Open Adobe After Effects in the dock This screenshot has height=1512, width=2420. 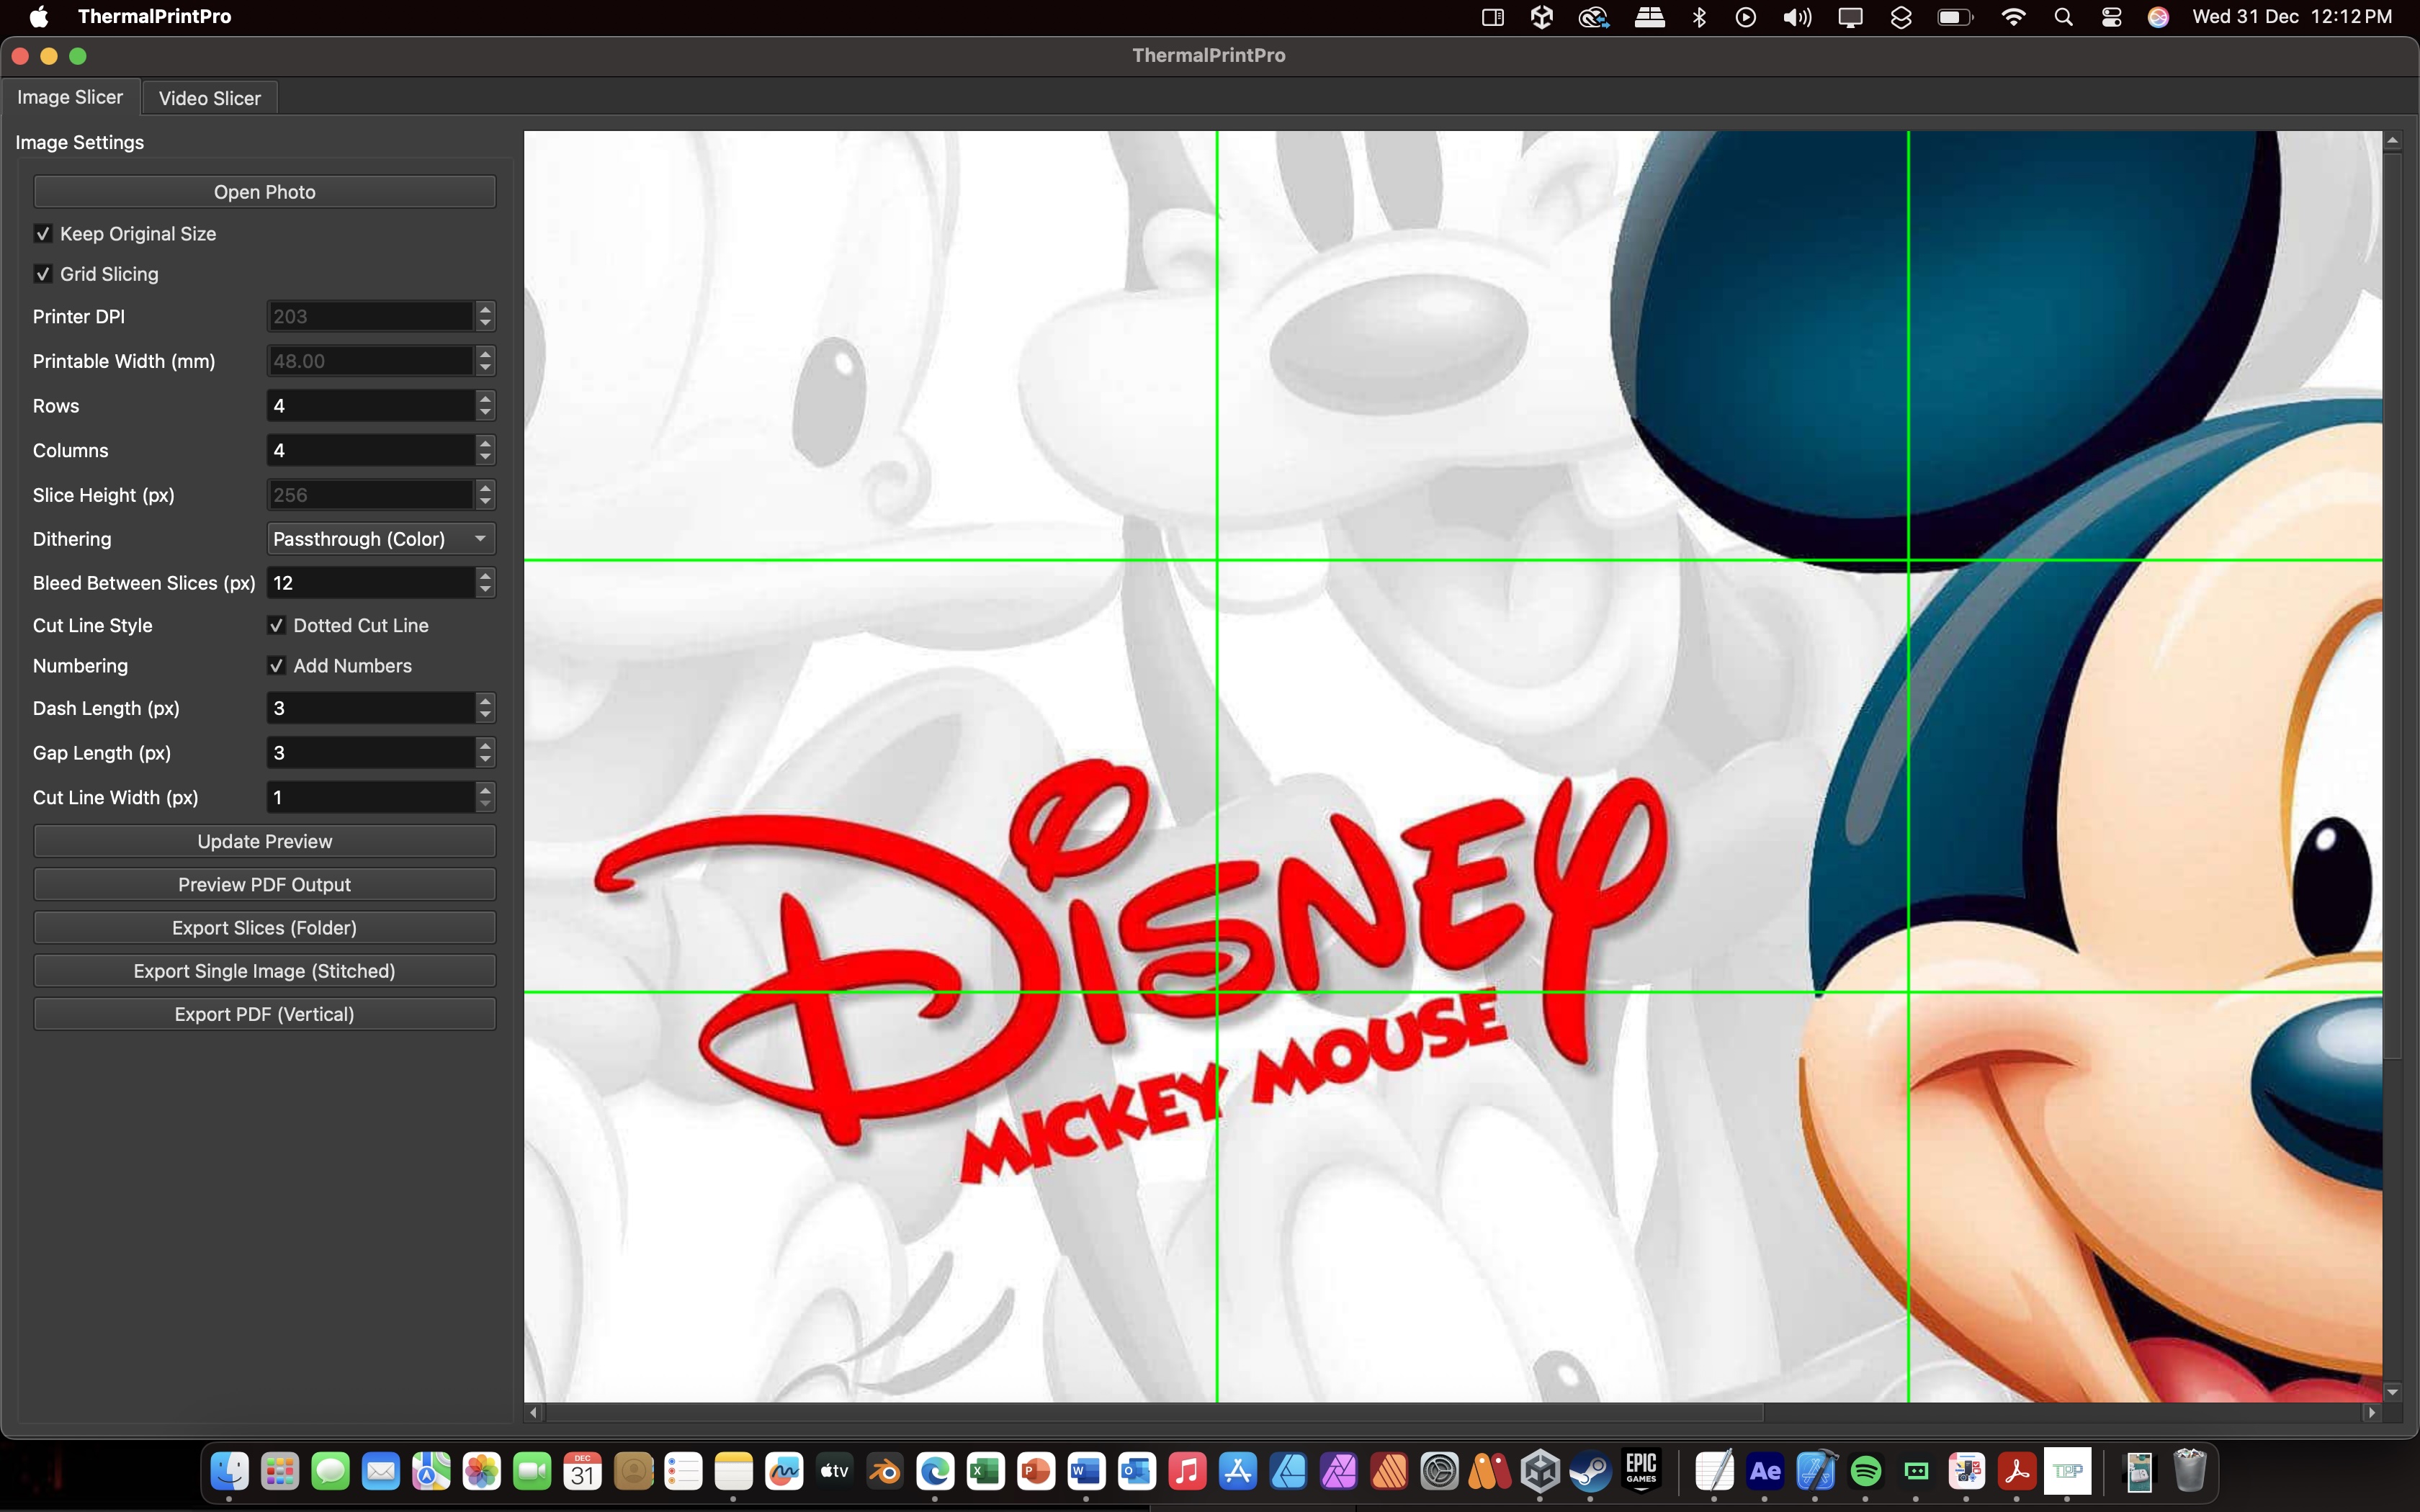pyautogui.click(x=1765, y=1471)
